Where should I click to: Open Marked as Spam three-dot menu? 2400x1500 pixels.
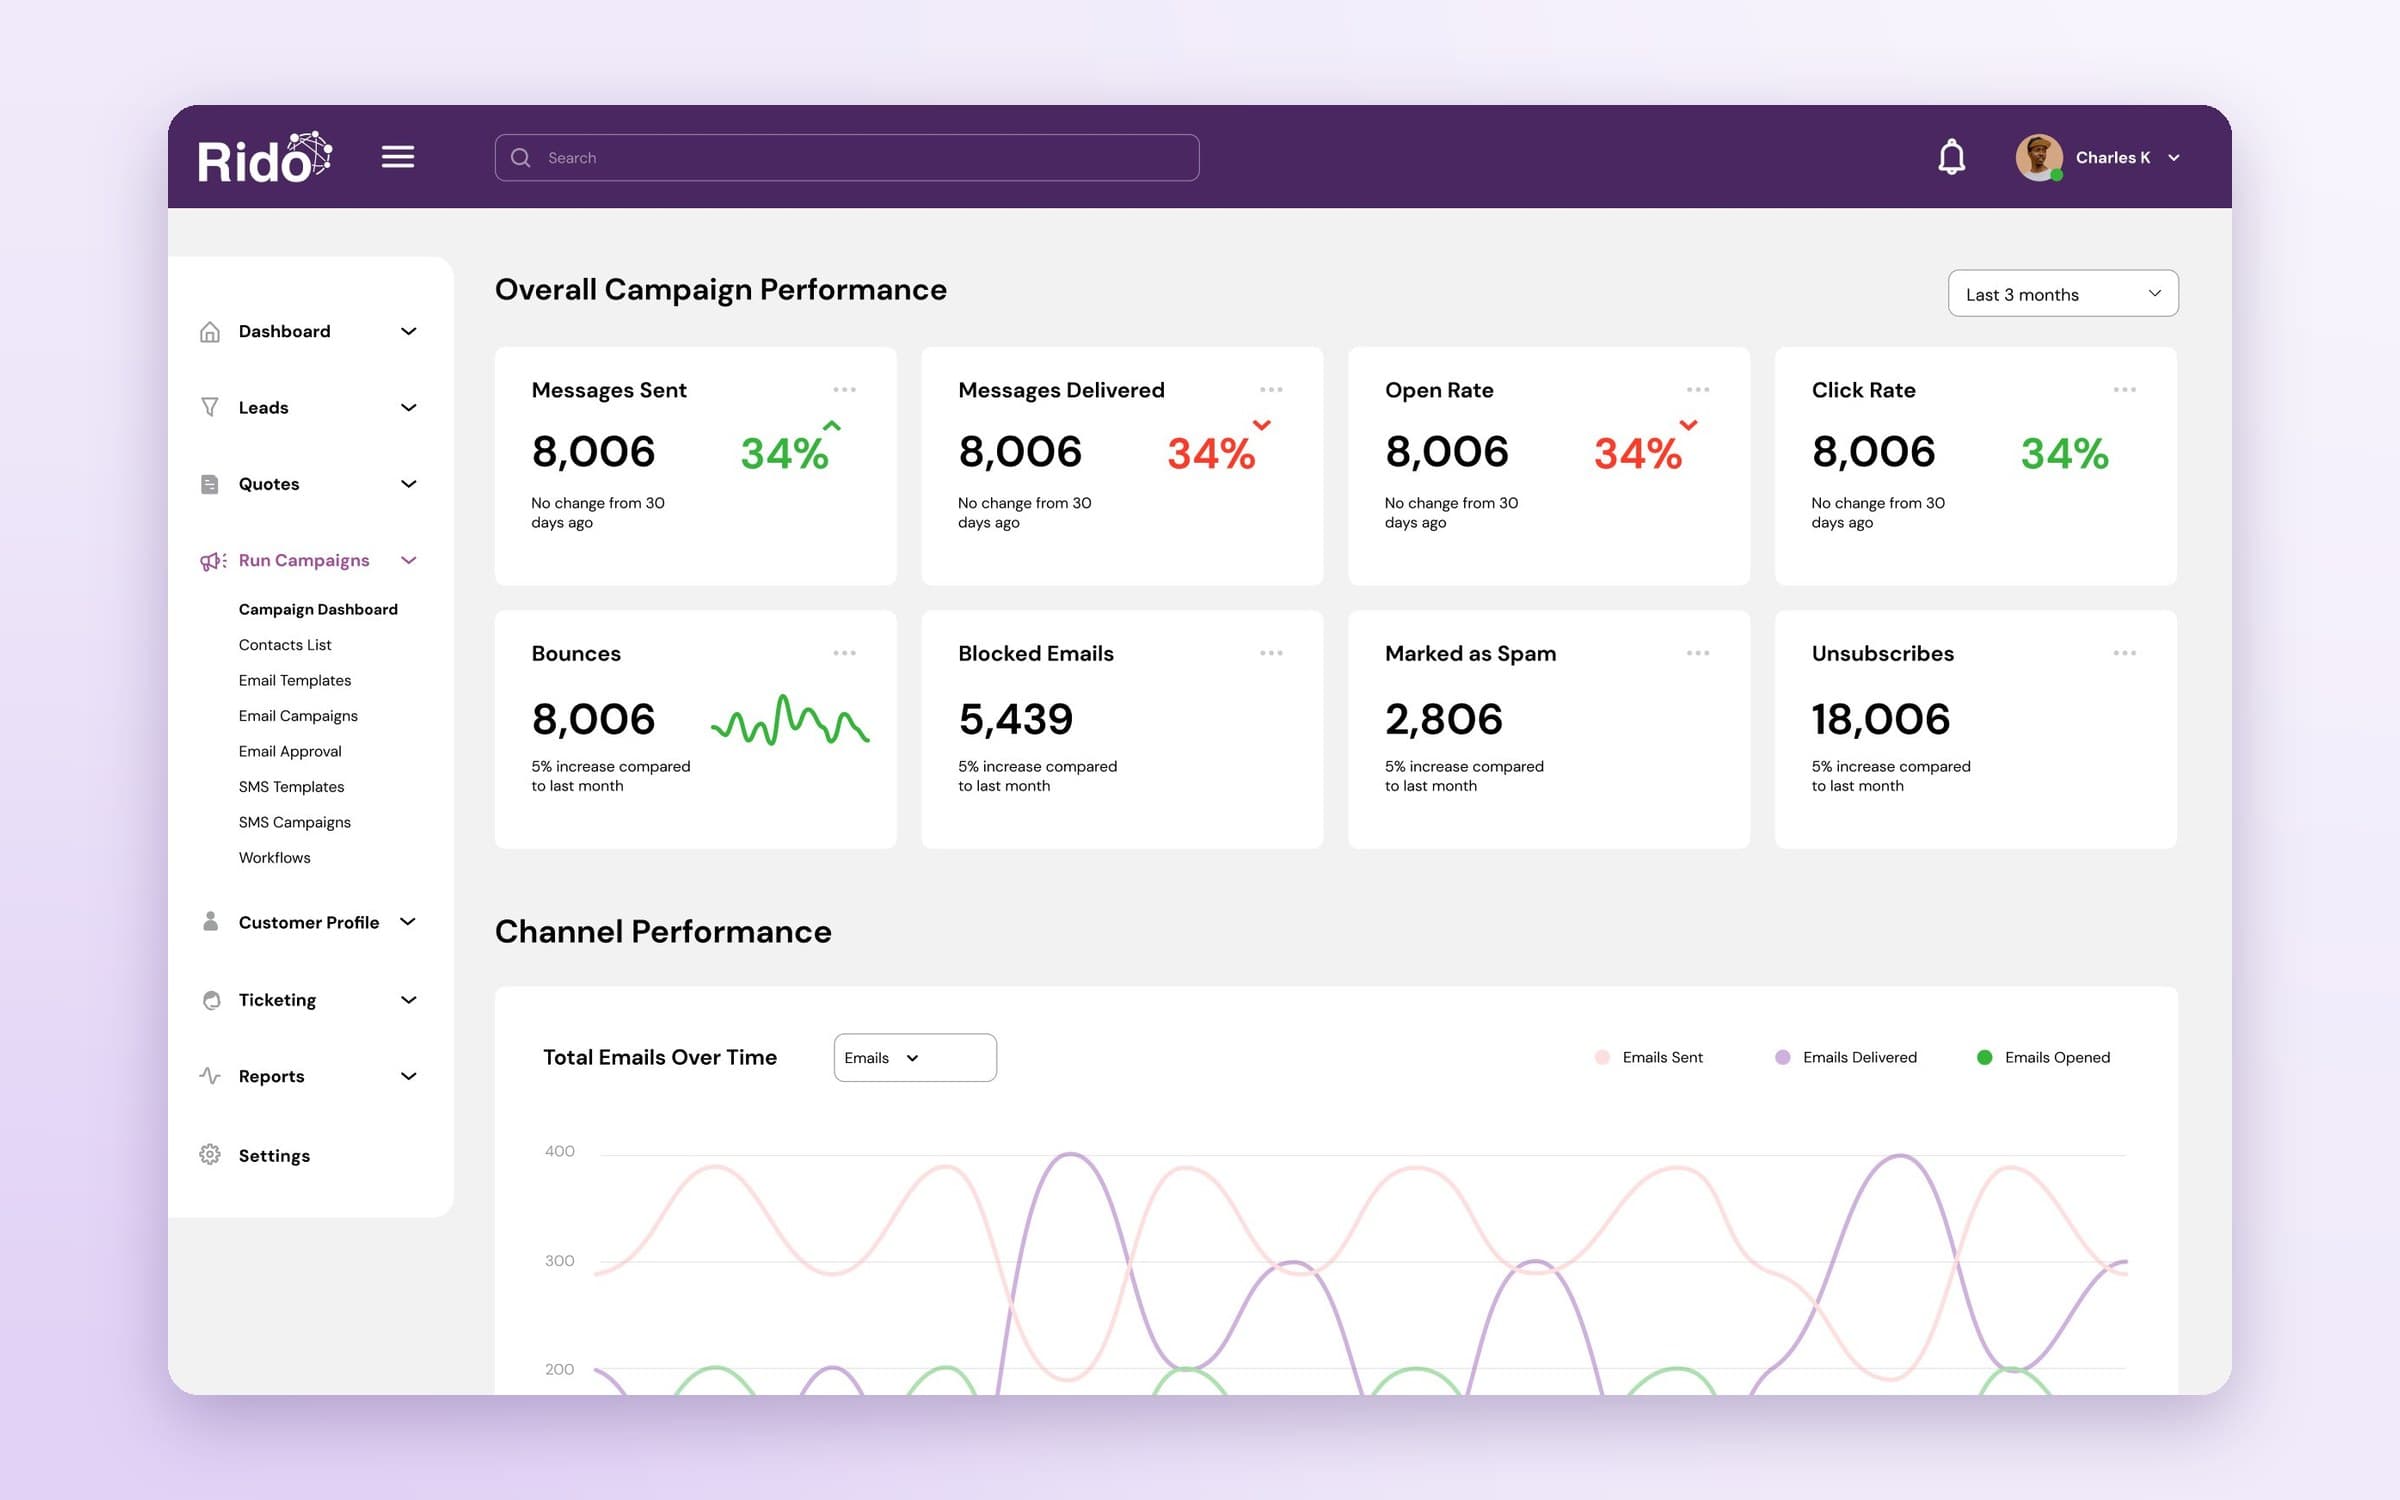(1698, 653)
